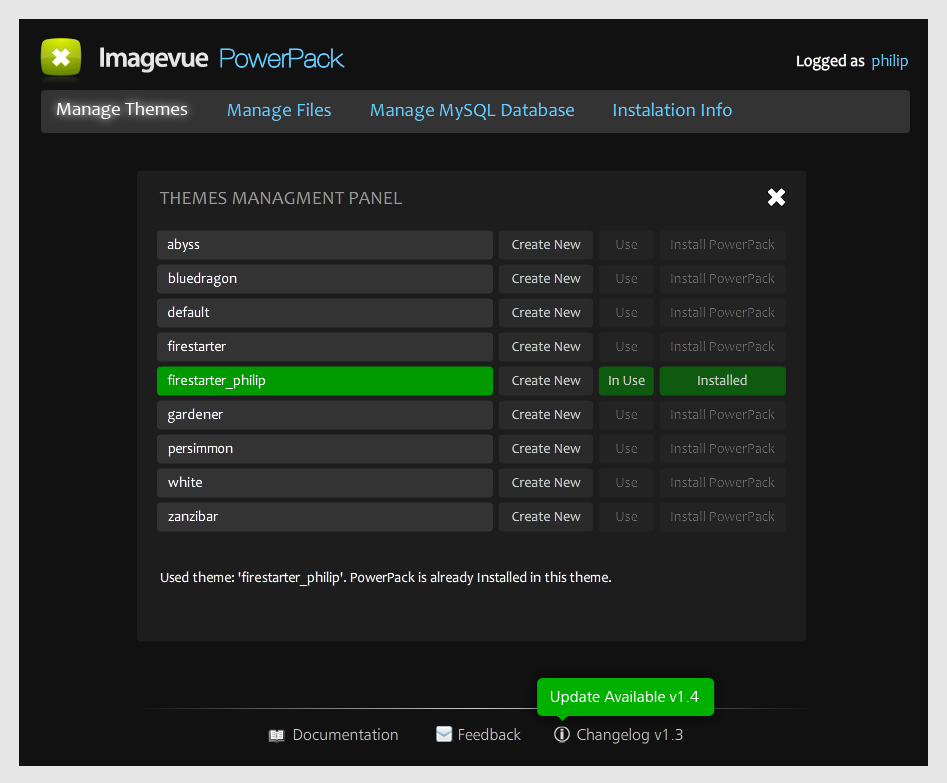Activate the gardener theme with Use
Viewport: 947px width, 783px height.
click(x=626, y=414)
